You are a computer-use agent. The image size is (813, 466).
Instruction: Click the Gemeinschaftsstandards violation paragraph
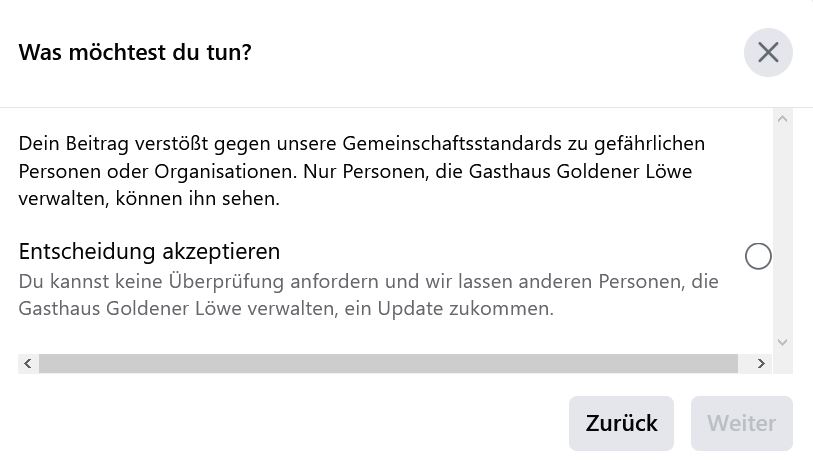click(x=361, y=171)
